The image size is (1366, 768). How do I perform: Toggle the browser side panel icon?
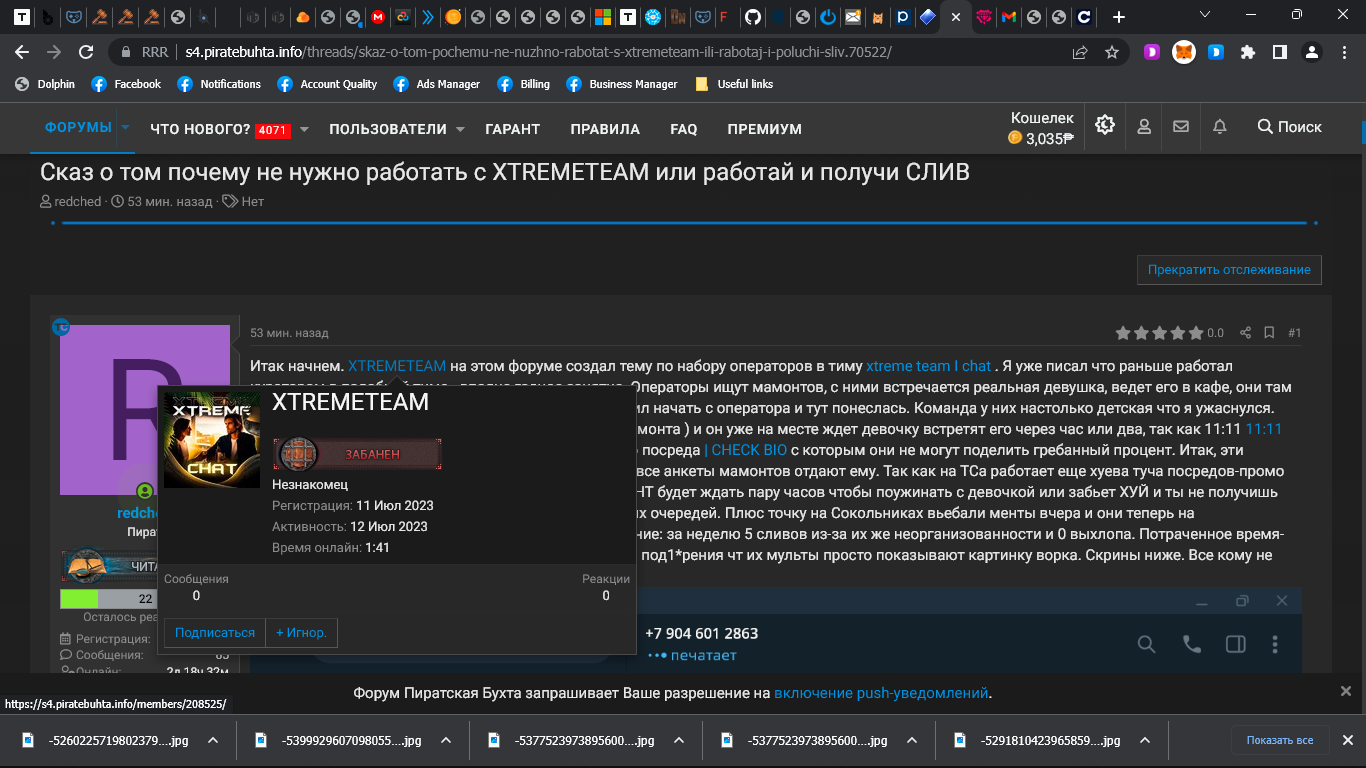[1279, 52]
